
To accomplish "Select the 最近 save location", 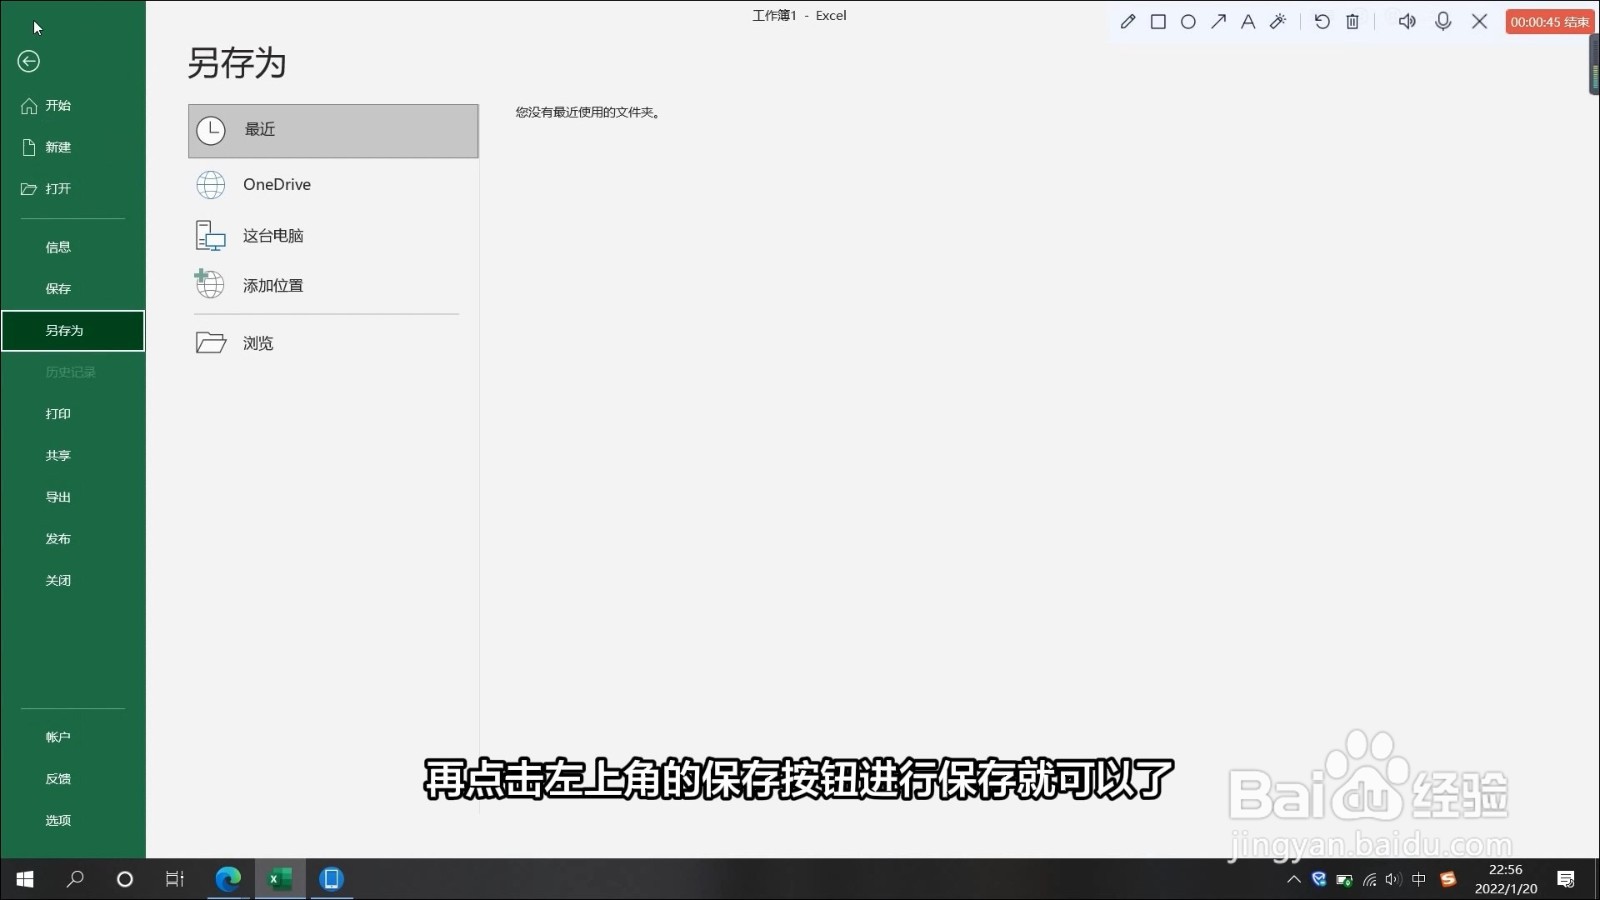I will tap(333, 131).
